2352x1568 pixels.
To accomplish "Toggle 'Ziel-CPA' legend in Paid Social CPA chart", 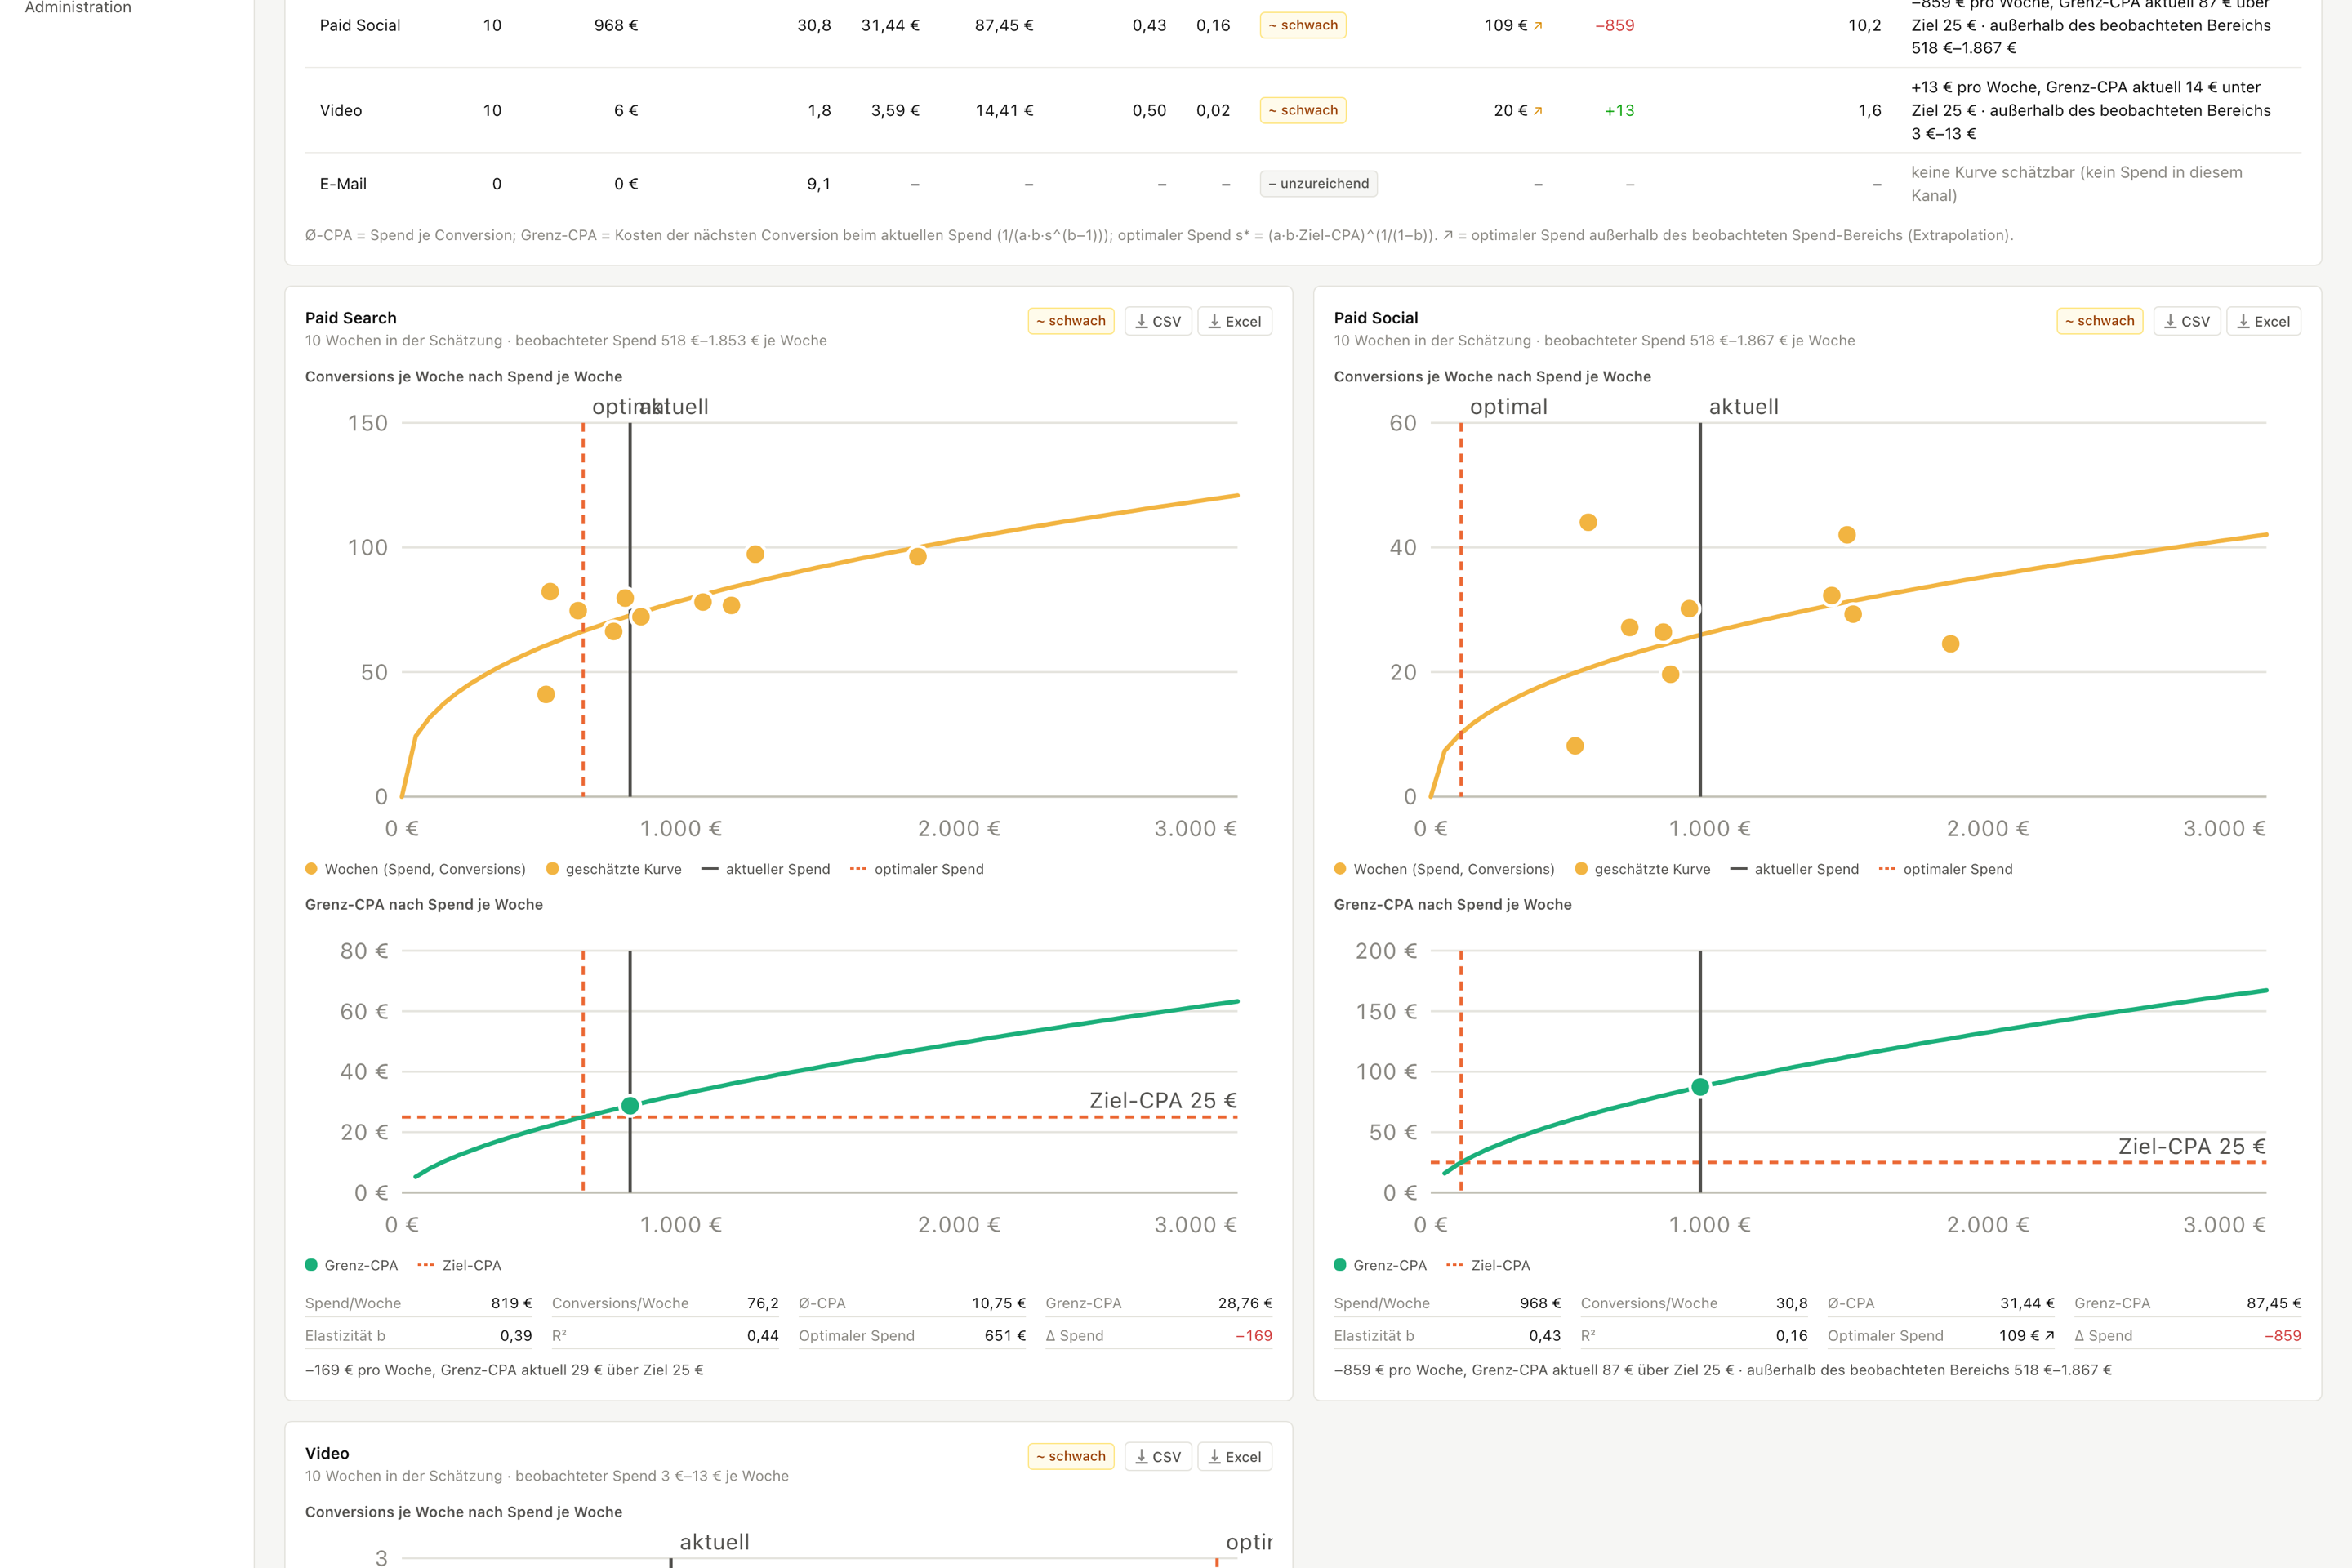I will pos(1488,1265).
